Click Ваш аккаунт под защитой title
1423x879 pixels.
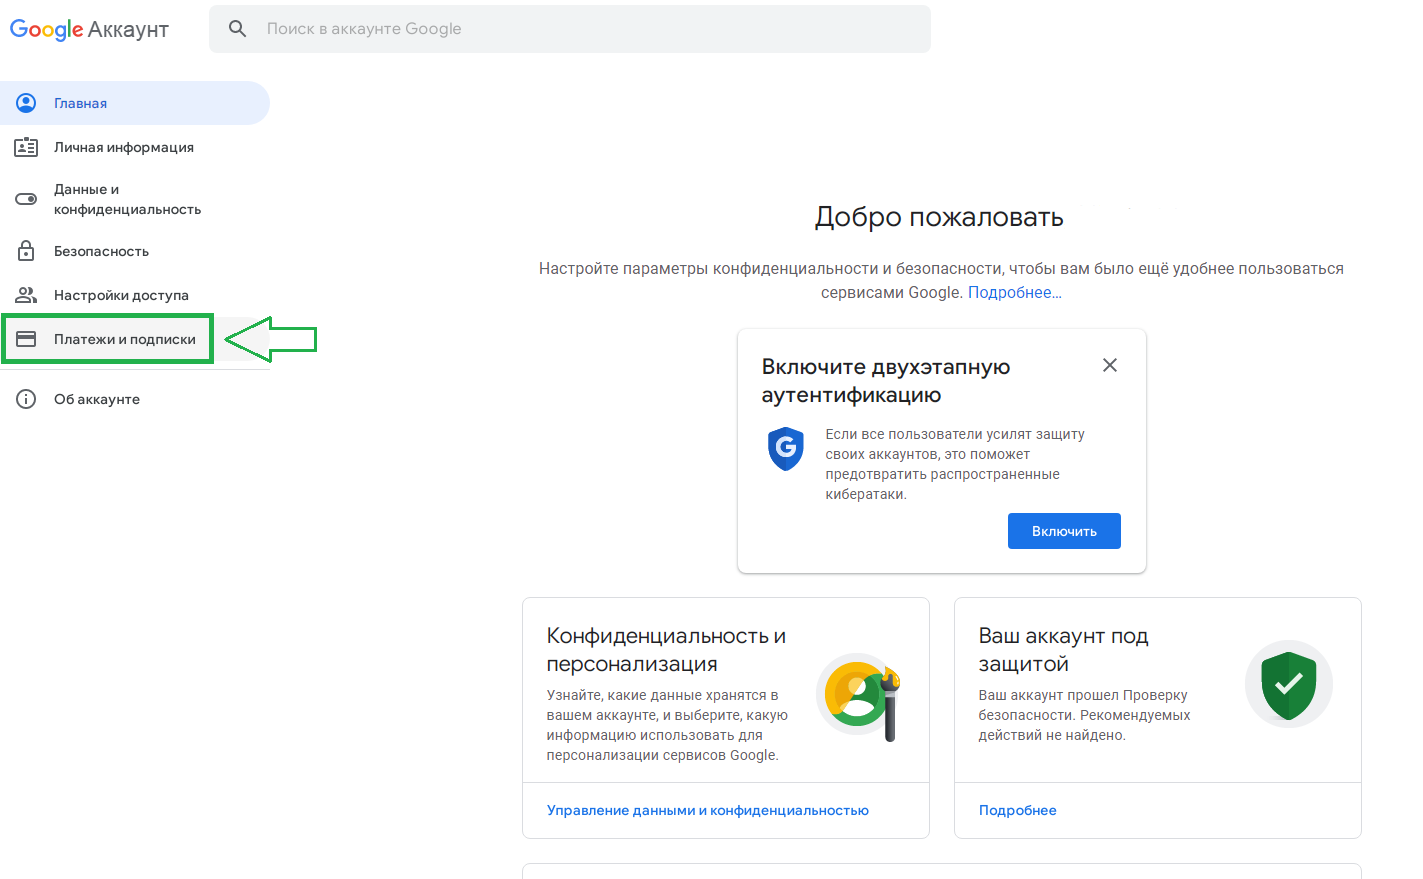pyautogui.click(x=1064, y=650)
